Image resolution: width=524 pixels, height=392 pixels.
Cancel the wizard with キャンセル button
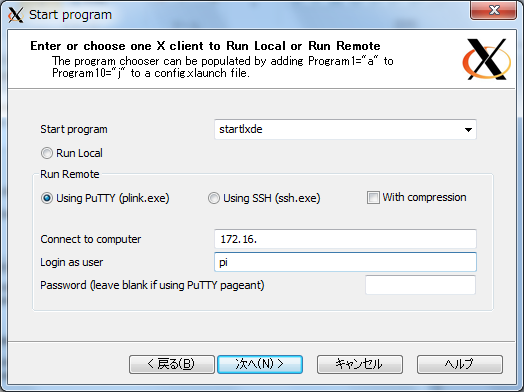pyautogui.click(x=360, y=364)
